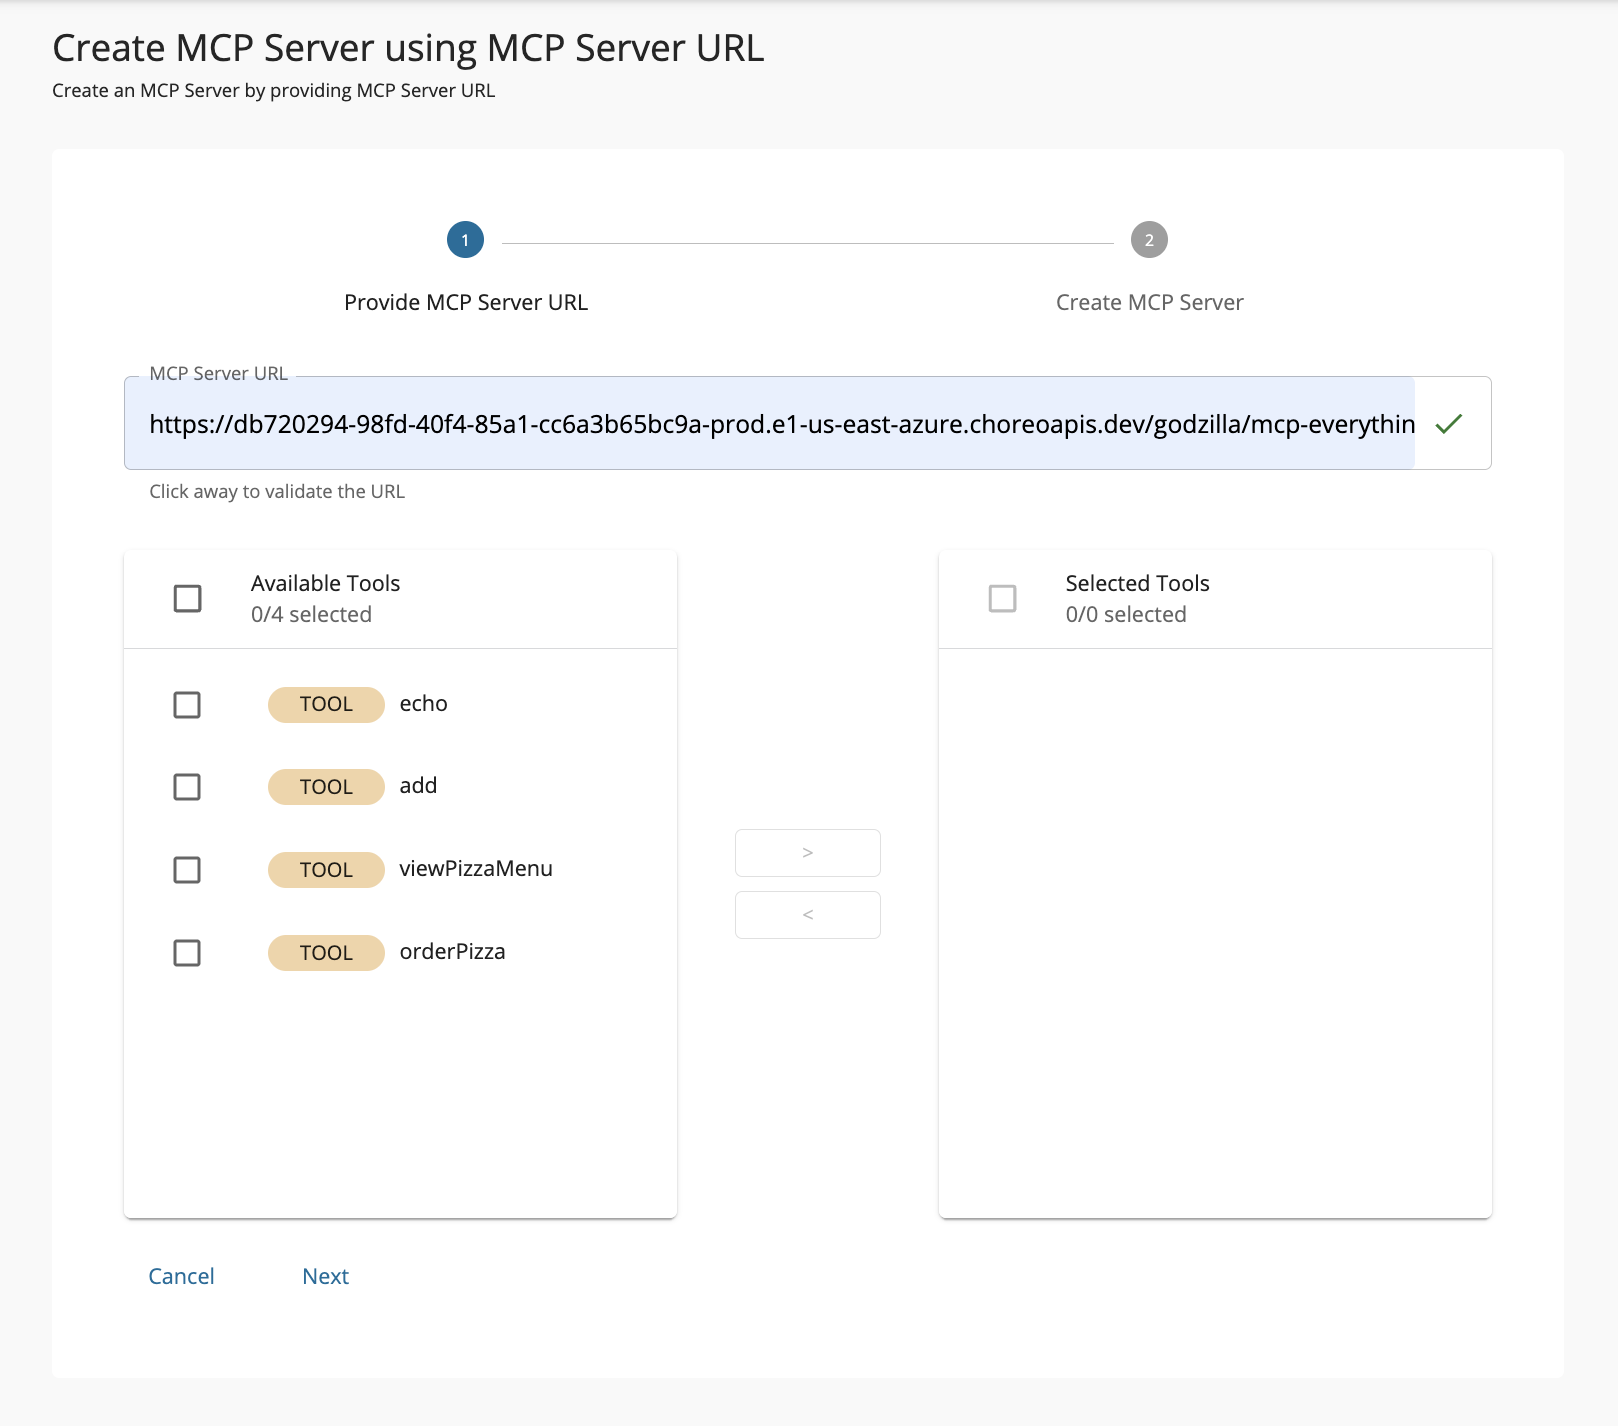Click step 1 circle in stepper
The width and height of the screenshot is (1618, 1426).
(465, 240)
